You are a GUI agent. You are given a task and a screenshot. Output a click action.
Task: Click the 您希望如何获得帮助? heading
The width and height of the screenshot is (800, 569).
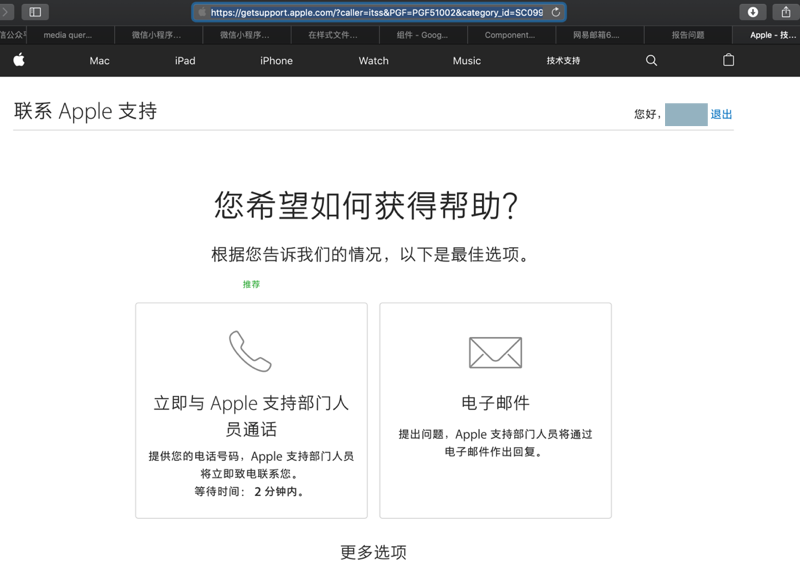[x=366, y=206]
